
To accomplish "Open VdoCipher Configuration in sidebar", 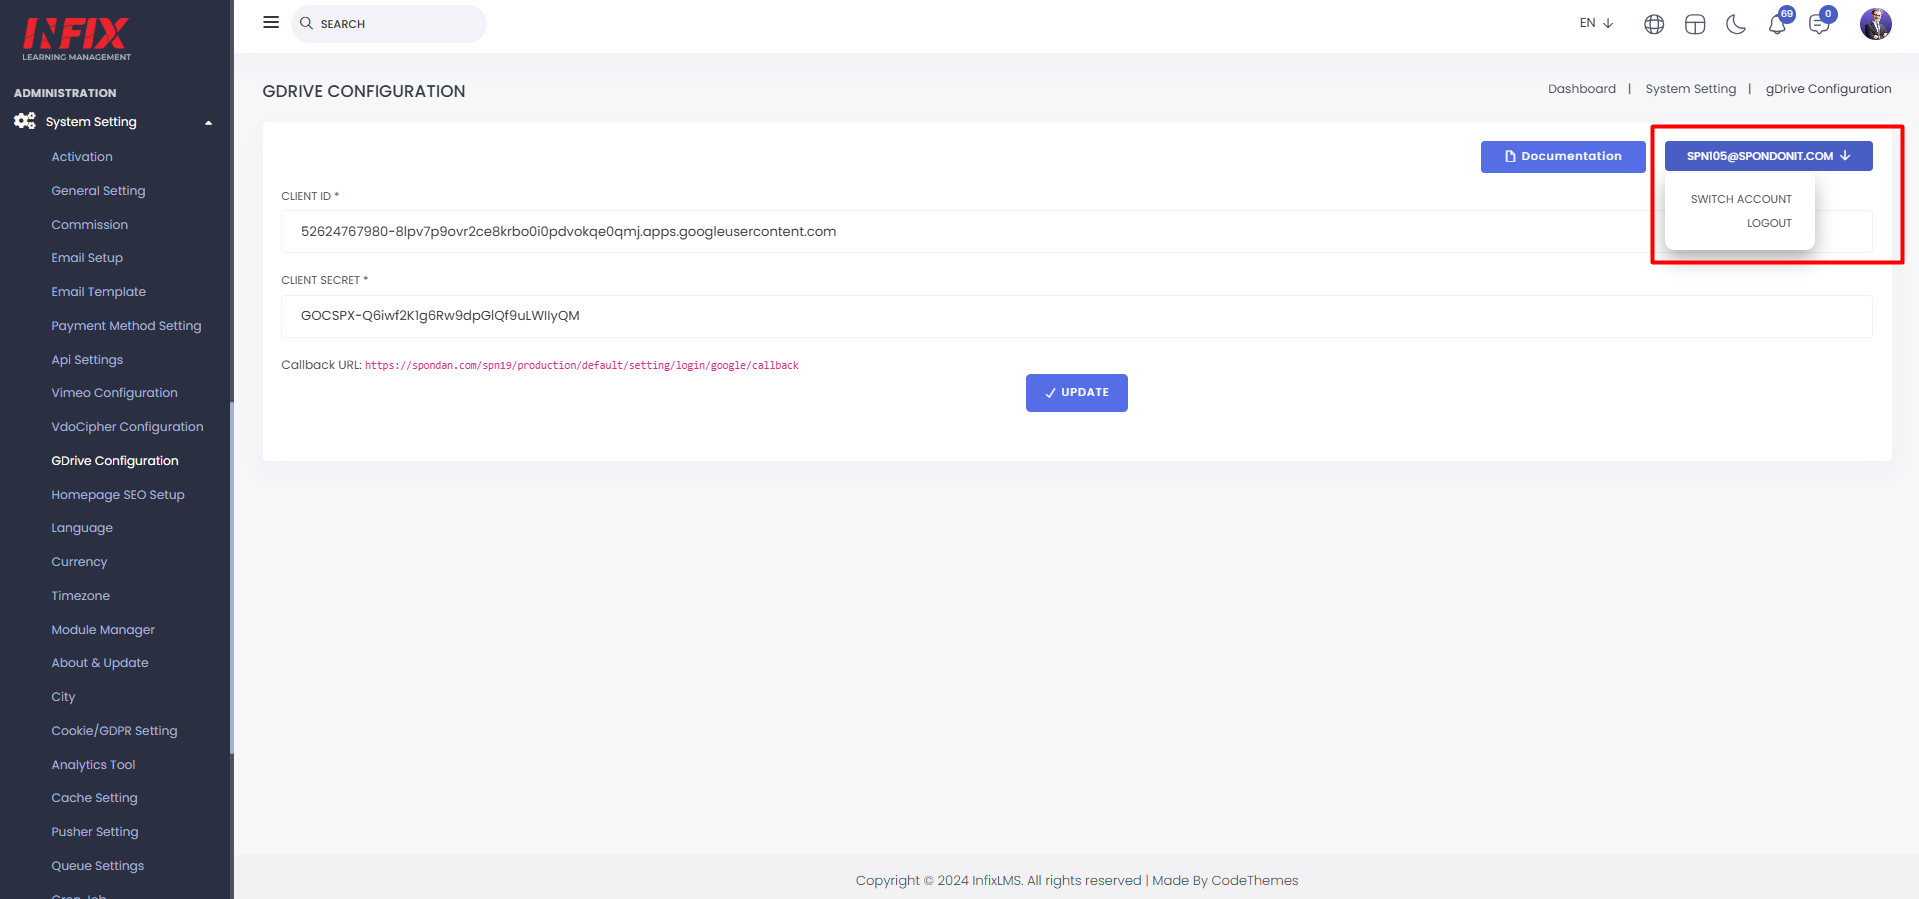I will 127,427.
